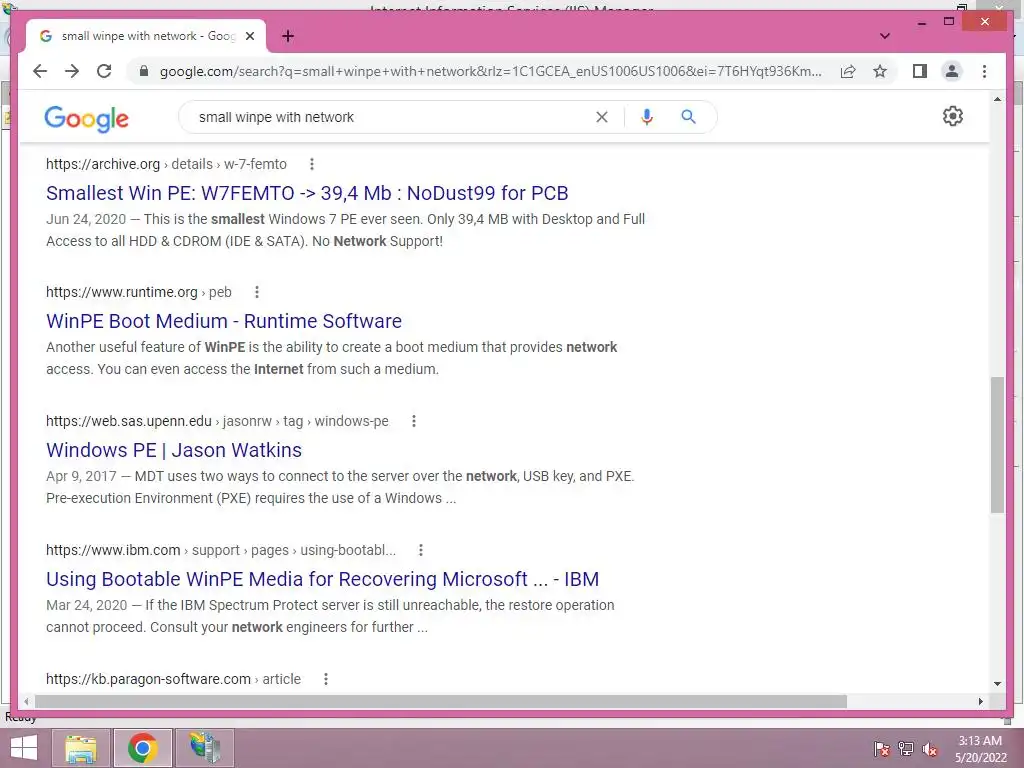This screenshot has width=1024, height=768.
Task: View site information padlock icon
Action: tap(144, 71)
